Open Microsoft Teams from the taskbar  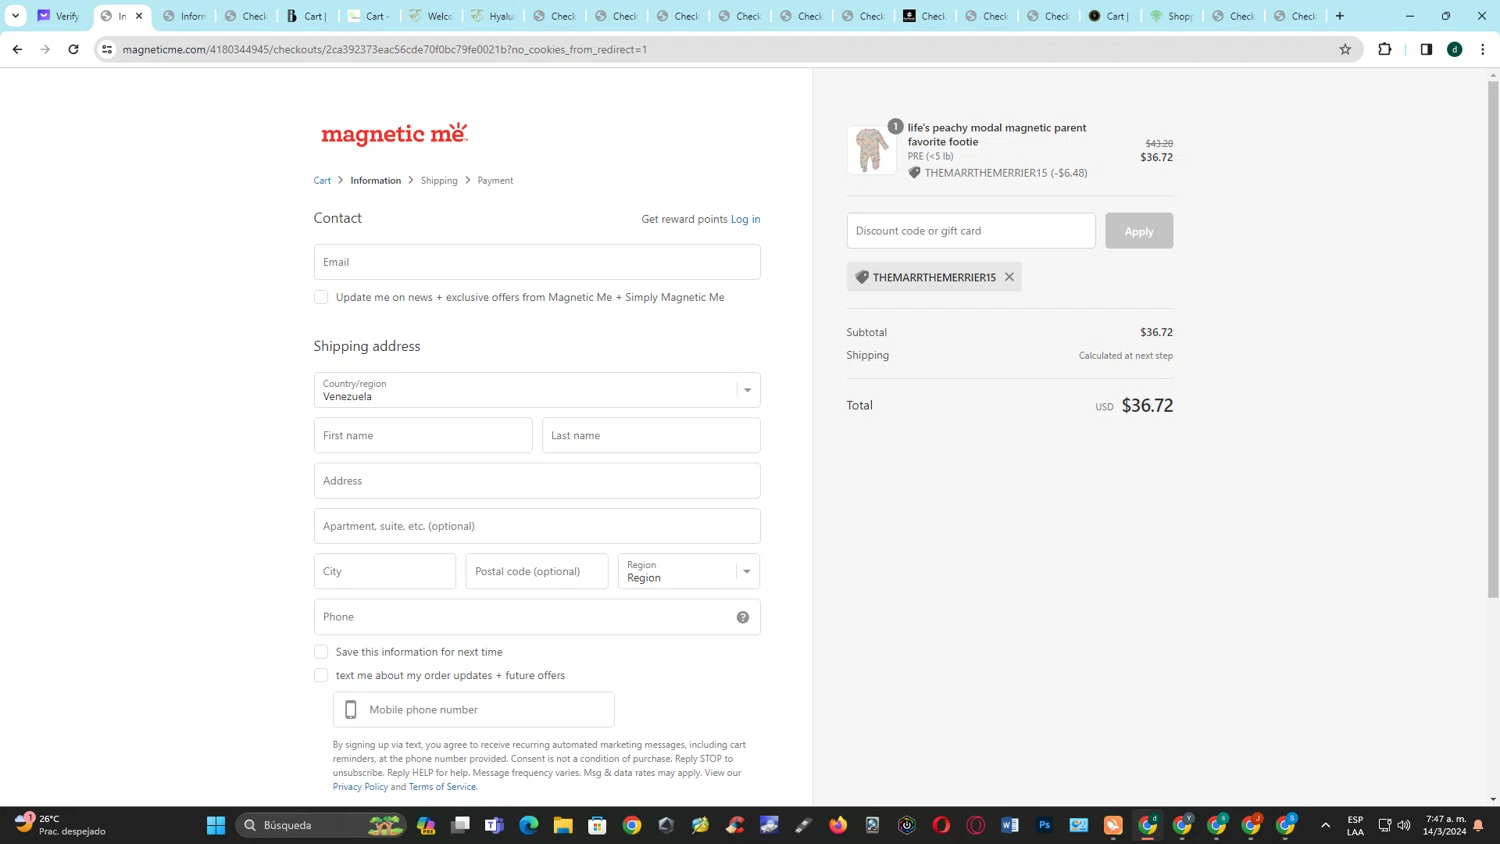pyautogui.click(x=494, y=825)
